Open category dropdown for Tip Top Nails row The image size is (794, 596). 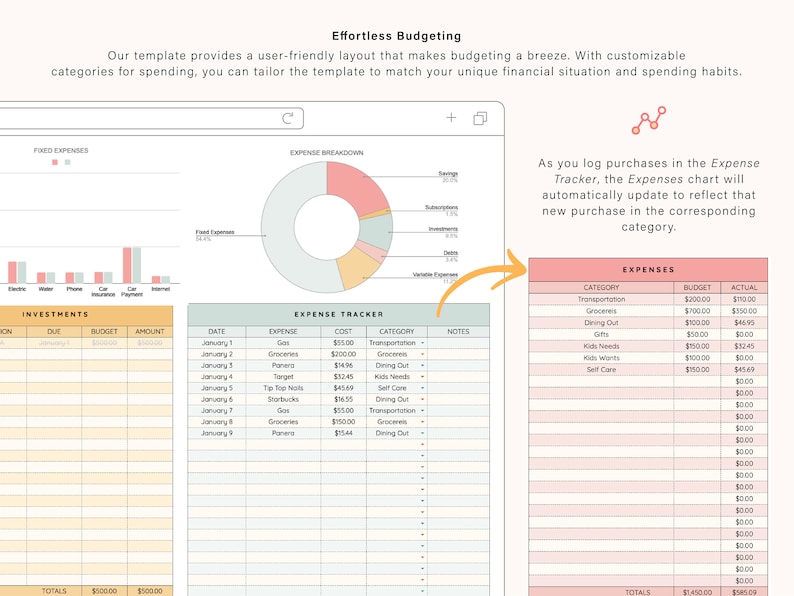tap(422, 388)
